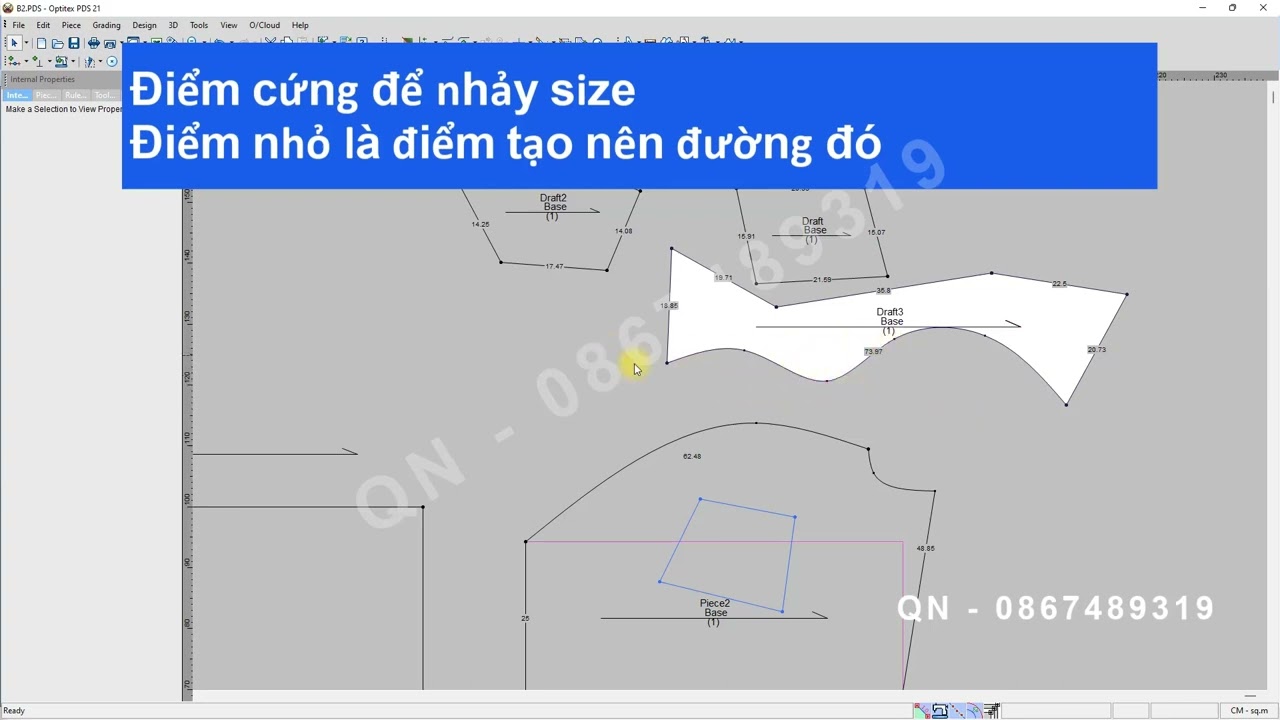Viewport: 1280px width, 720px height.
Task: Open a file with the folder icon
Action: 57,43
